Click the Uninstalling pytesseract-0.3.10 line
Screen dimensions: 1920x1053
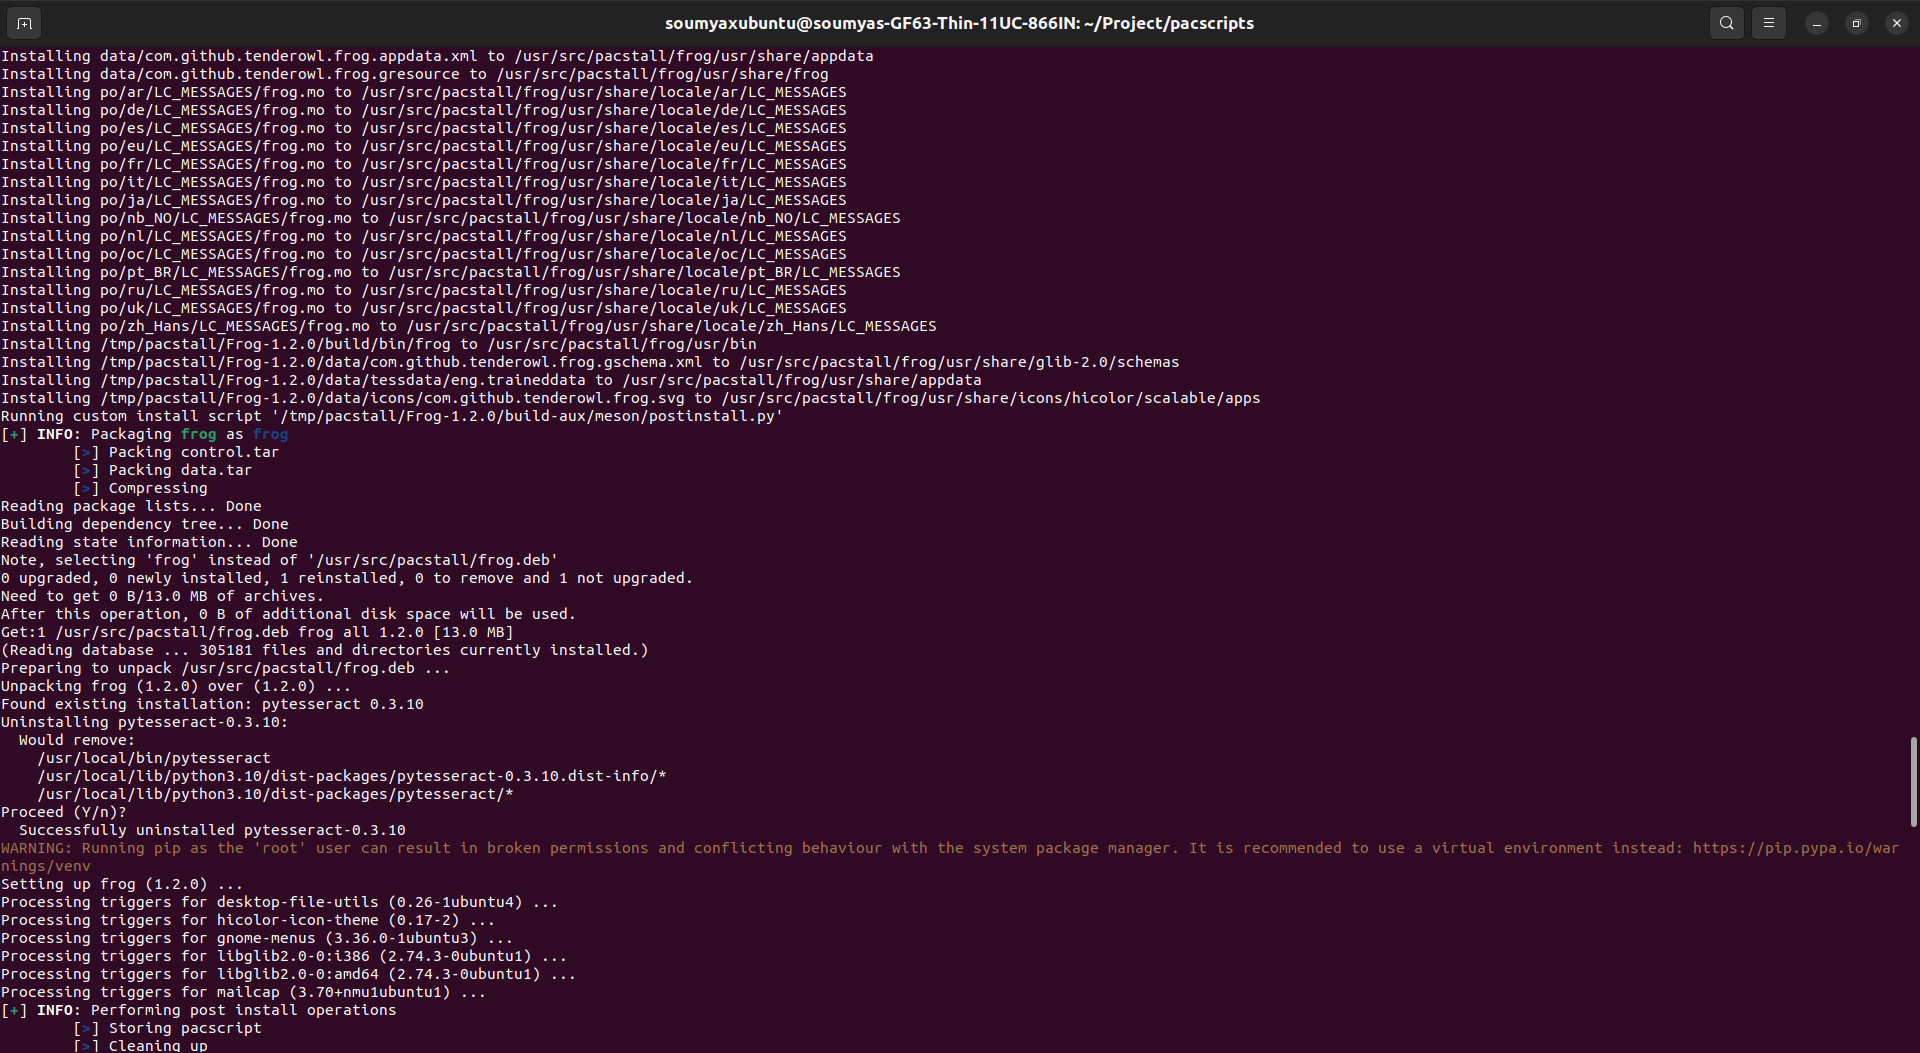[x=145, y=721]
